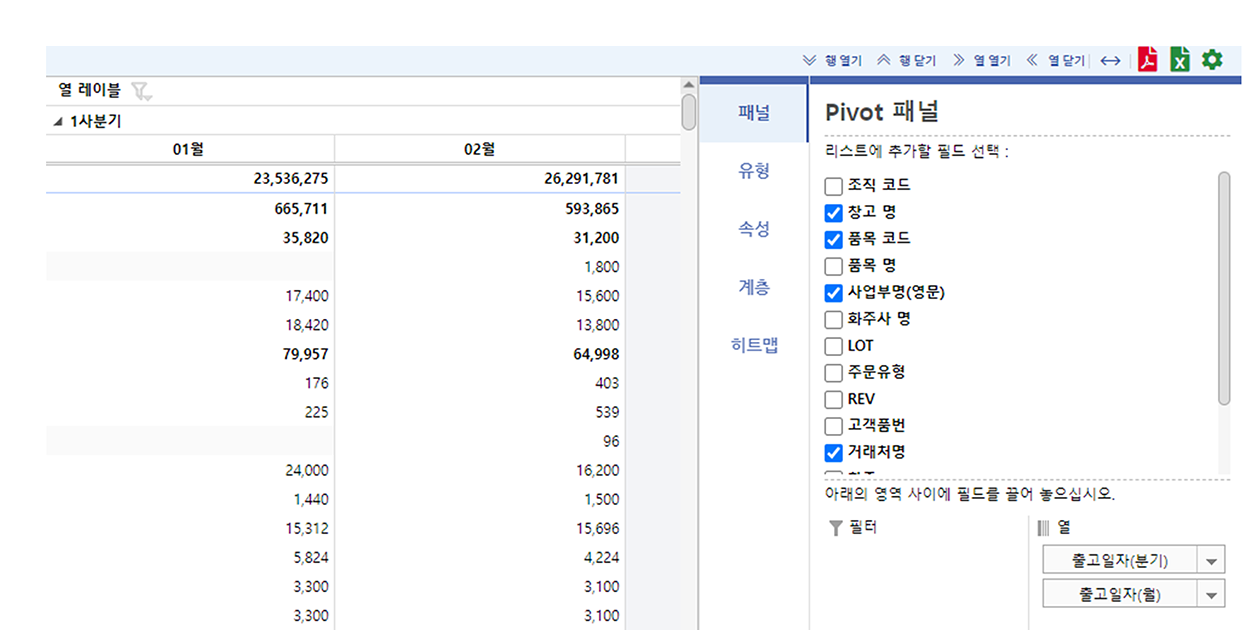Enable the 조직 코드 field checkbox
Viewport: 1248px width, 630px height.
pyautogui.click(x=833, y=186)
